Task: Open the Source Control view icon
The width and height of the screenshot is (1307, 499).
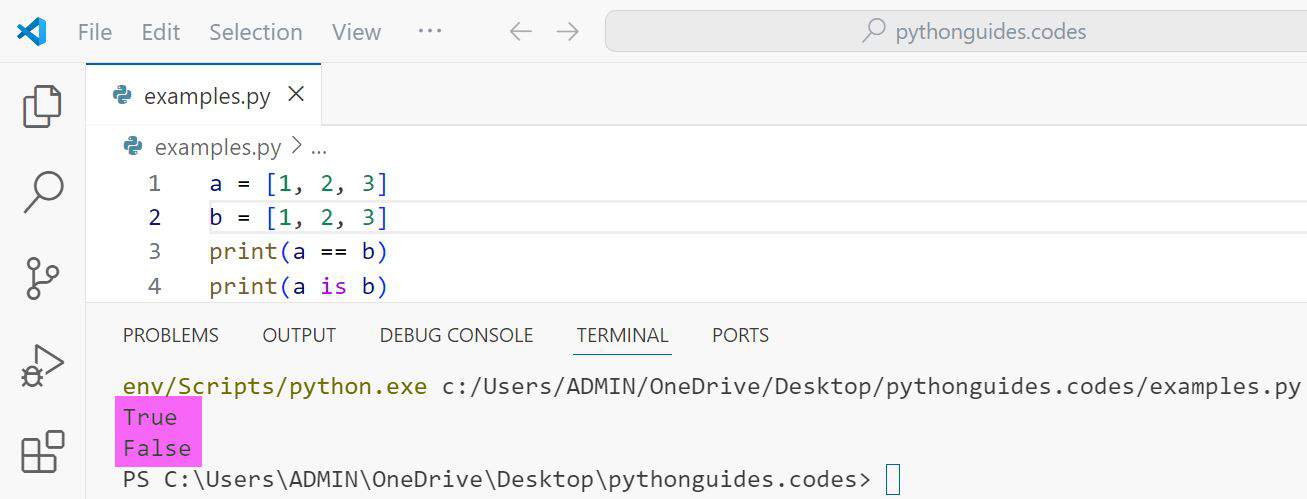Action: tap(42, 278)
